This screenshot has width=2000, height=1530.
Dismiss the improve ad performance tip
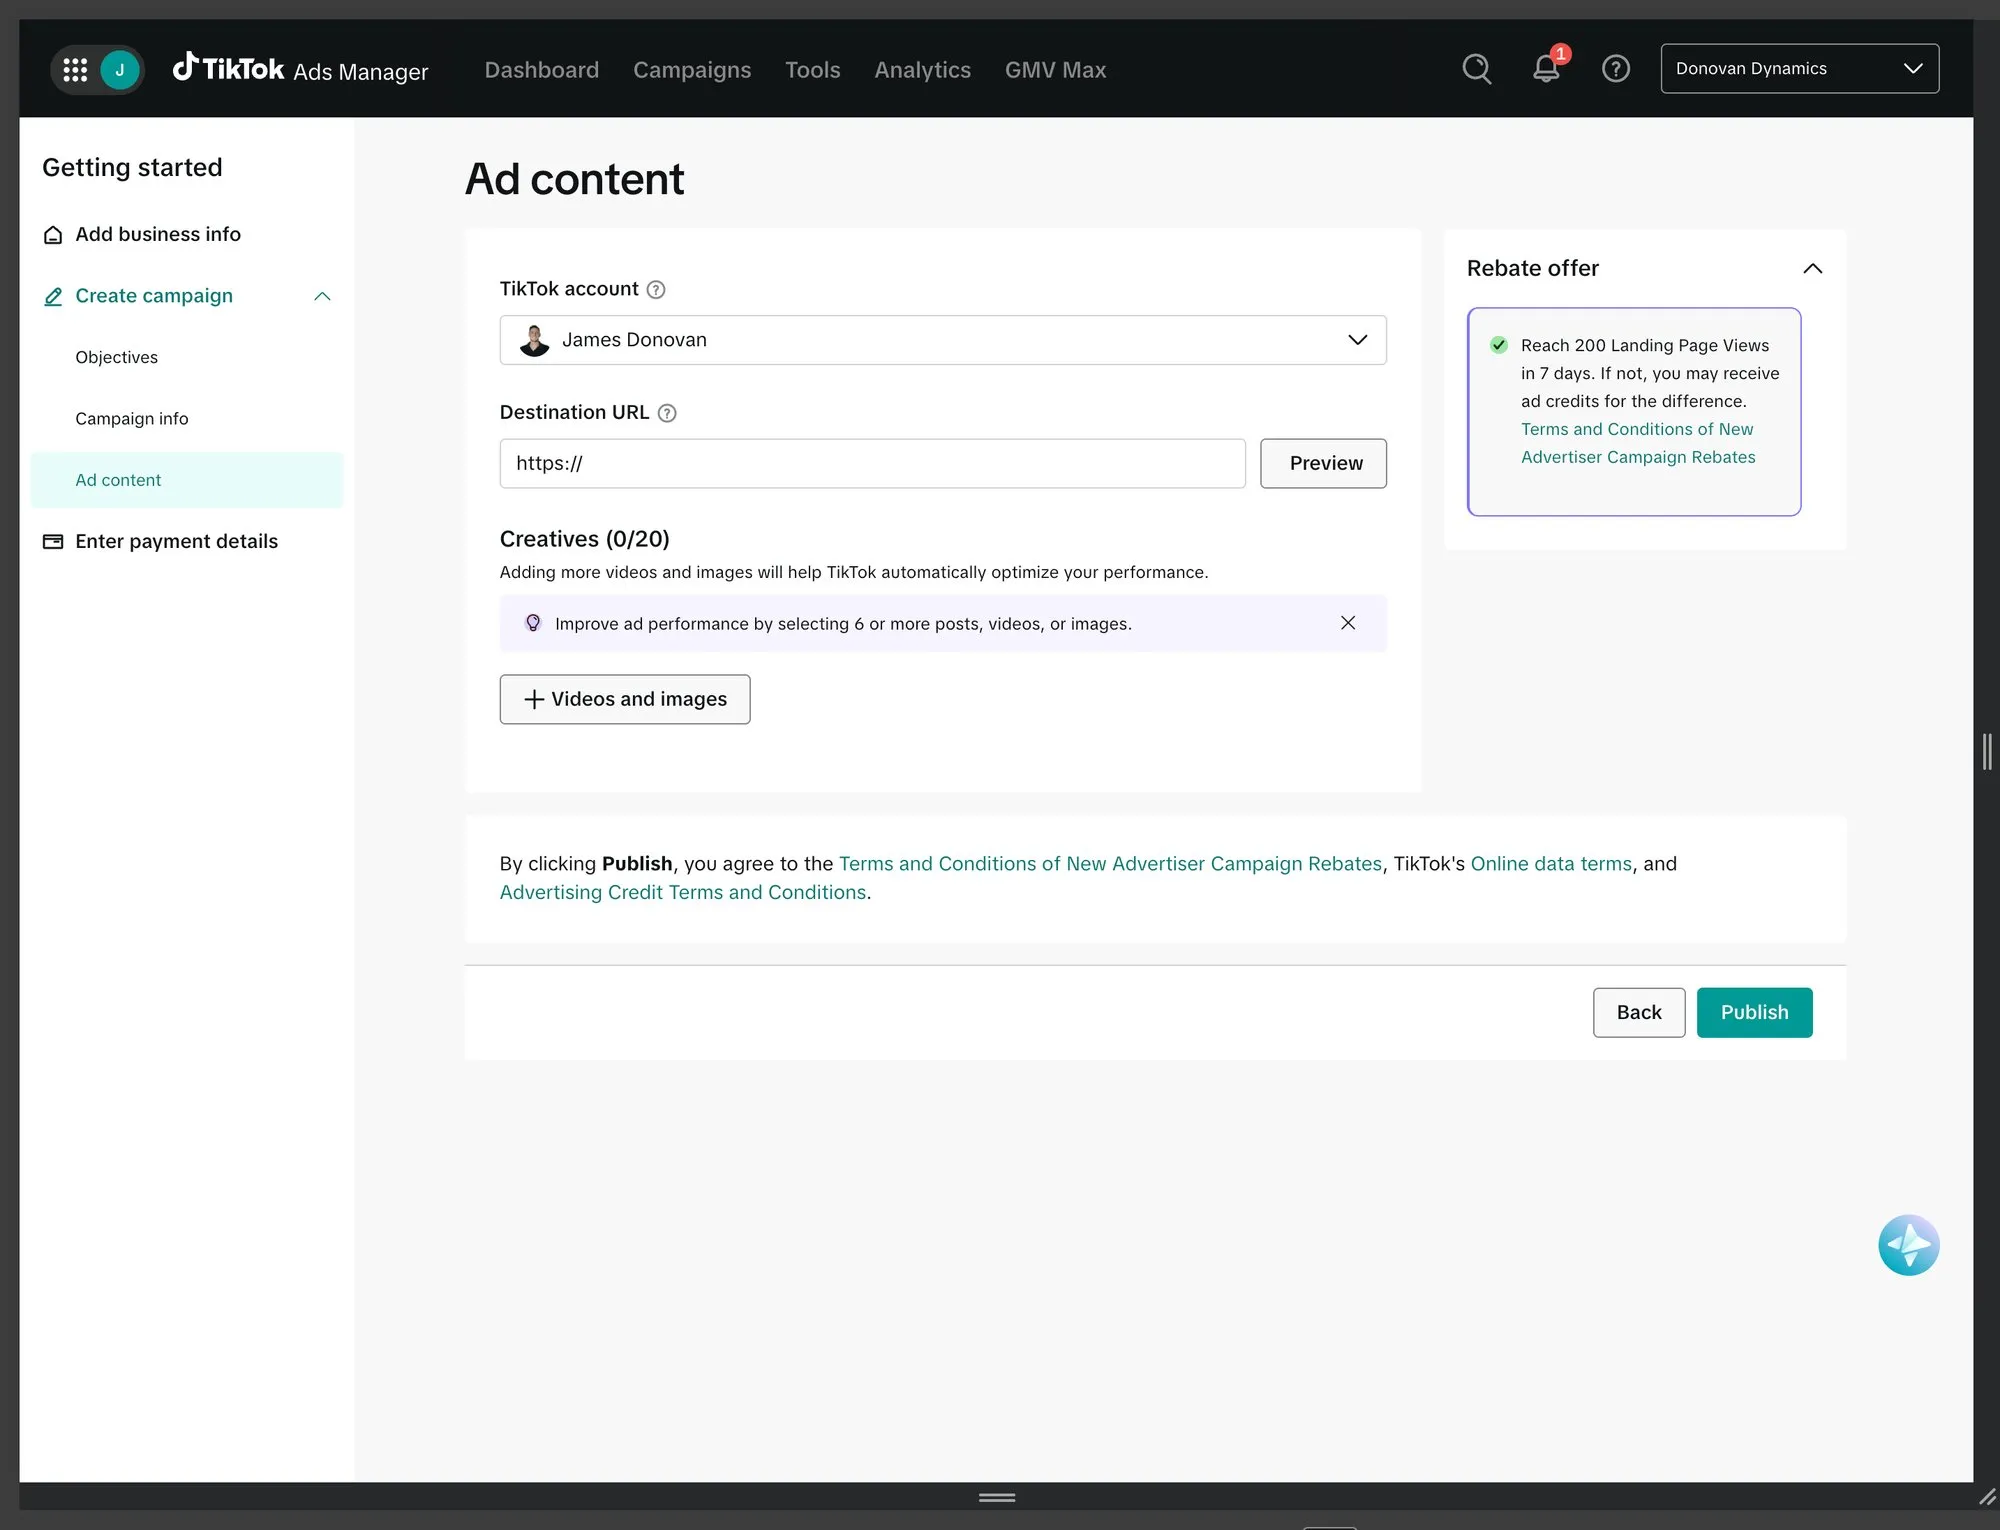pos(1348,623)
